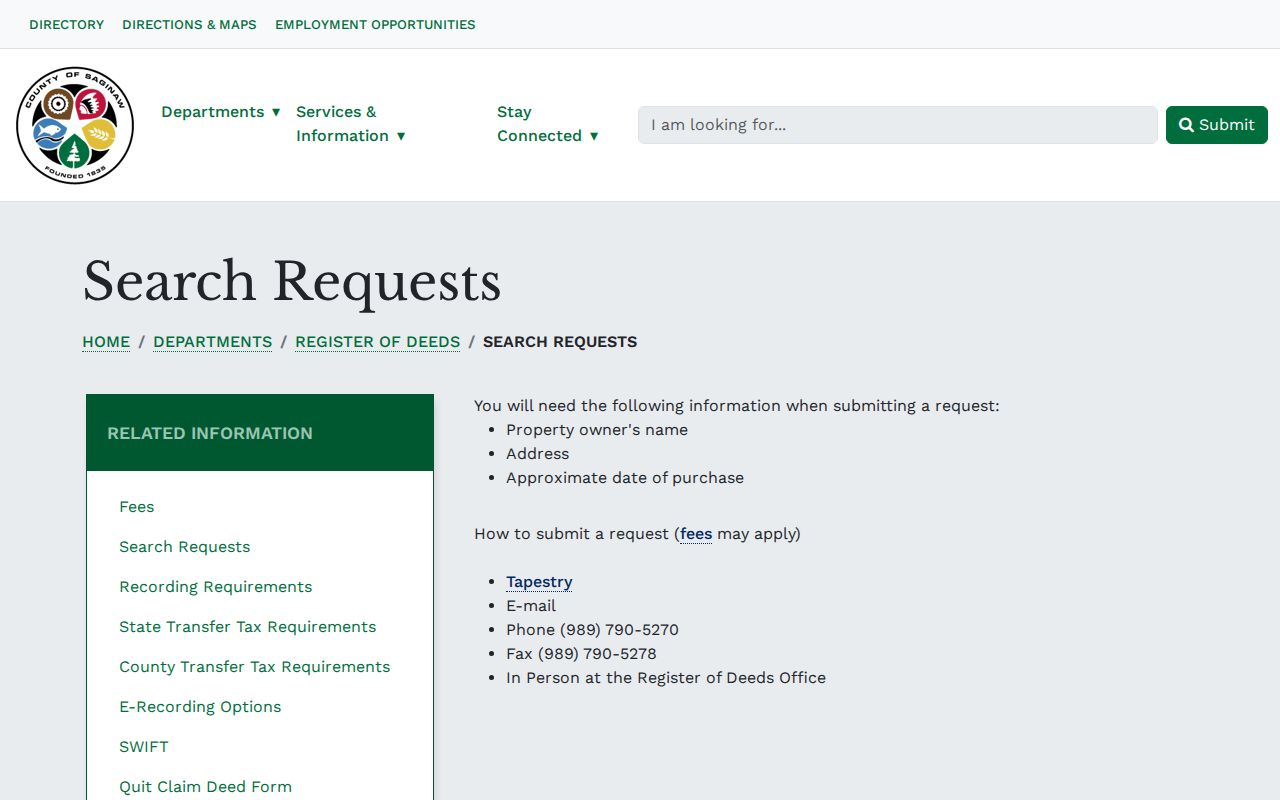
Task: Click the 'Approximate date of purchase' item
Action: click(625, 478)
